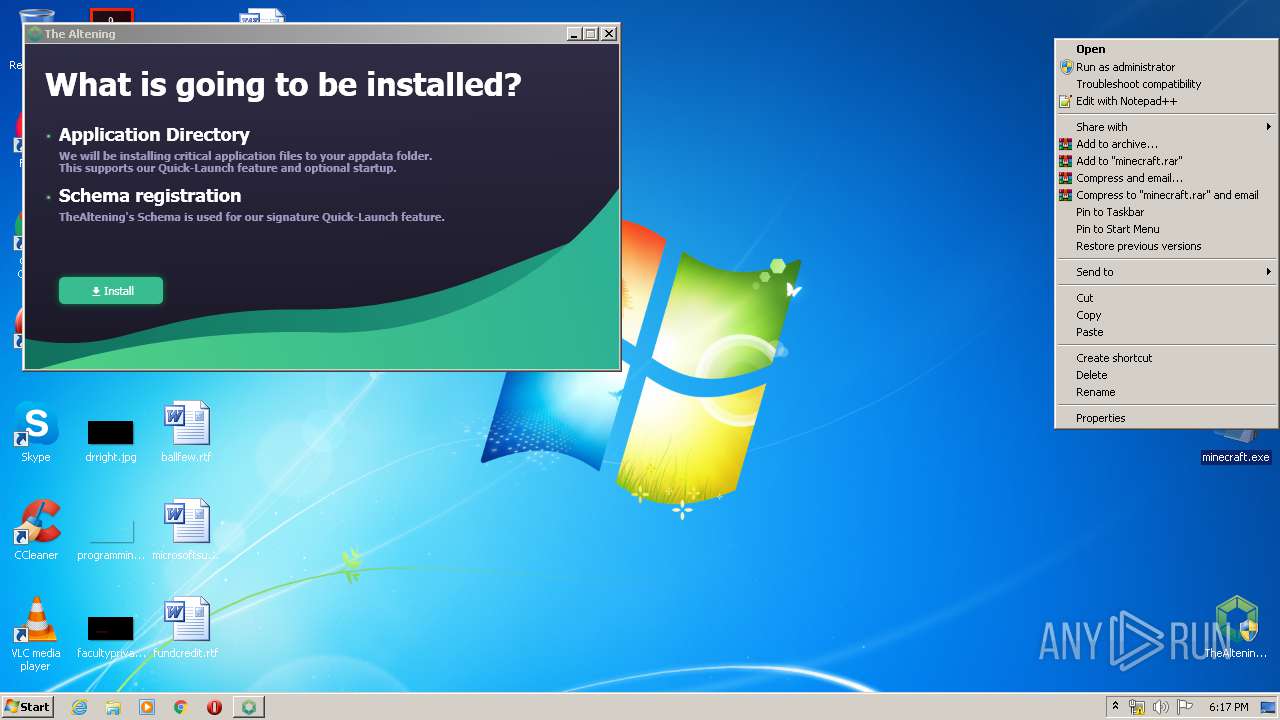Open Action Center flag icon
Image resolution: width=1280 pixels, height=720 pixels.
click(x=1185, y=707)
